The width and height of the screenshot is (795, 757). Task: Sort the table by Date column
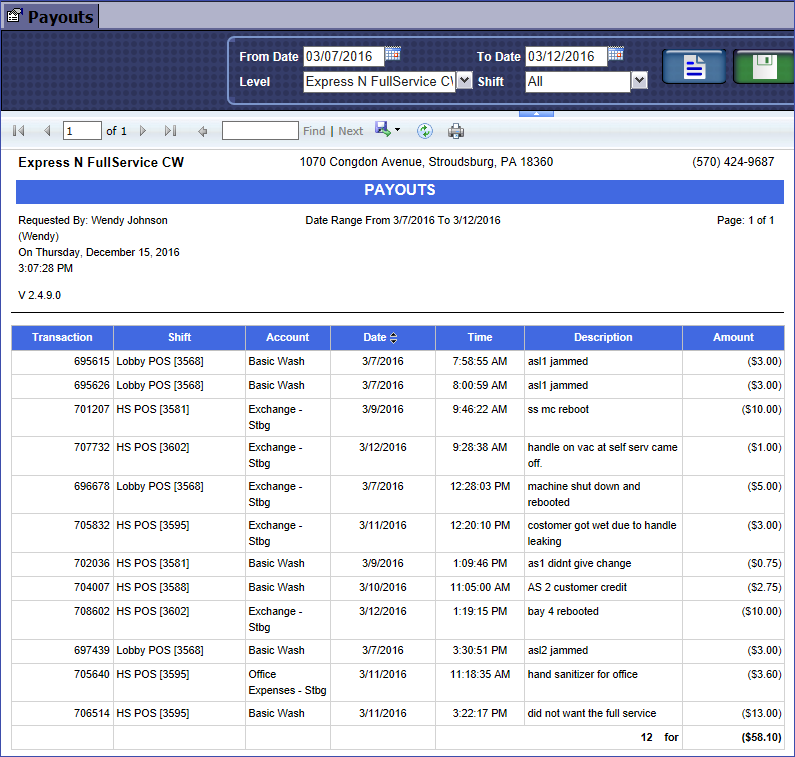(x=393, y=338)
